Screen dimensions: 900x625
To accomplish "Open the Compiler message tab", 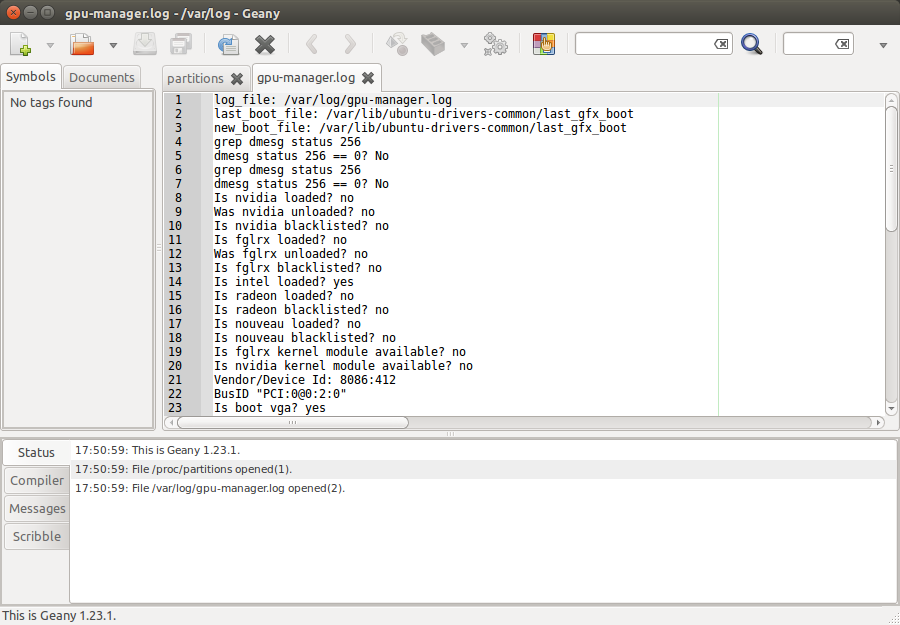I will [37, 480].
